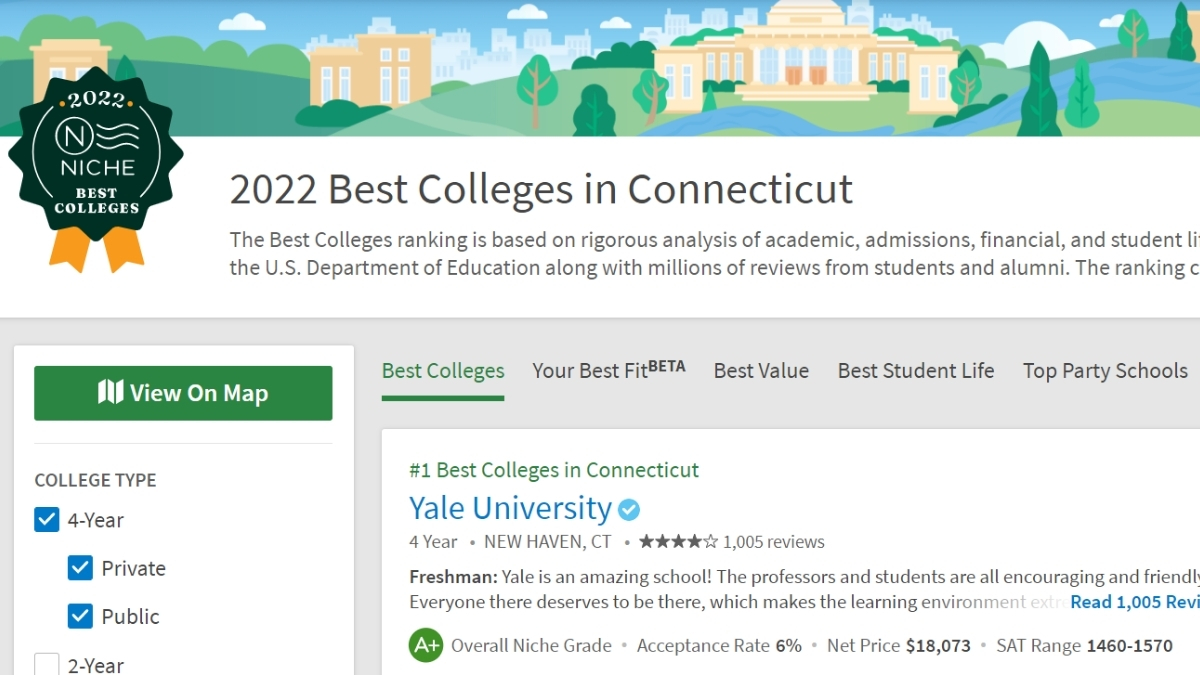Uncheck the 4-Year college type checkbox
Viewport: 1200px width, 675px height.
[x=47, y=520]
